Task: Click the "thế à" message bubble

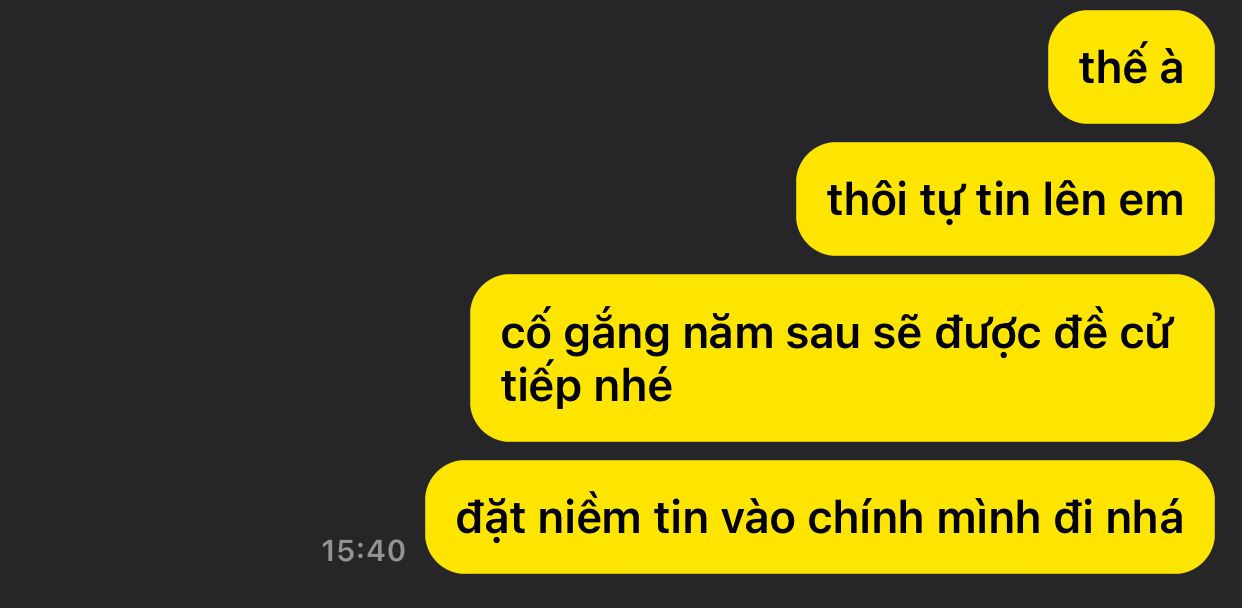Action: [x=1131, y=67]
